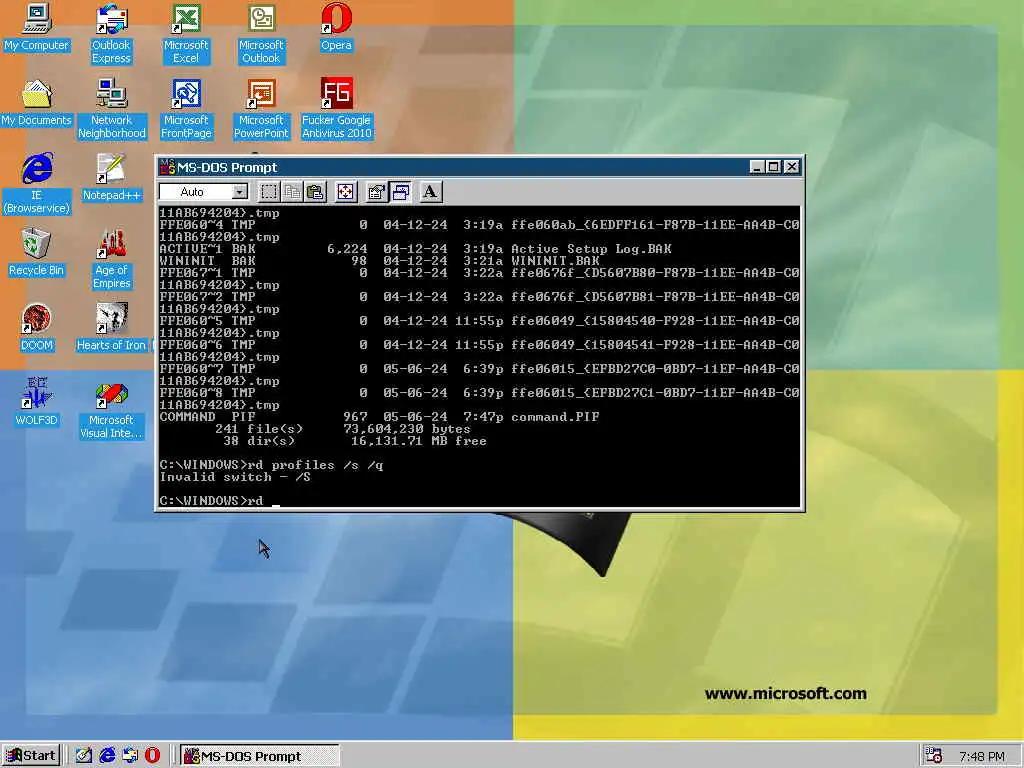This screenshot has width=1024, height=768.
Task: Open the Start menu
Action: [x=31, y=756]
